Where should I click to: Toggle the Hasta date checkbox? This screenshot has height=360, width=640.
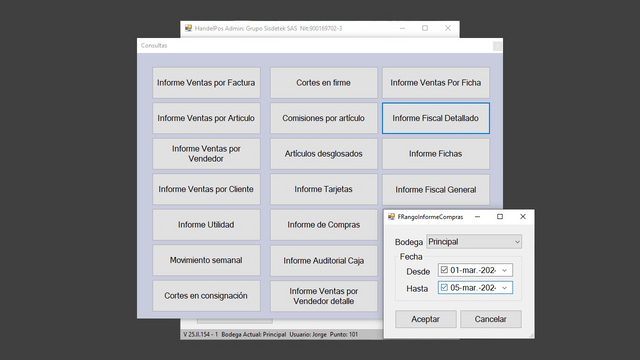pos(444,288)
